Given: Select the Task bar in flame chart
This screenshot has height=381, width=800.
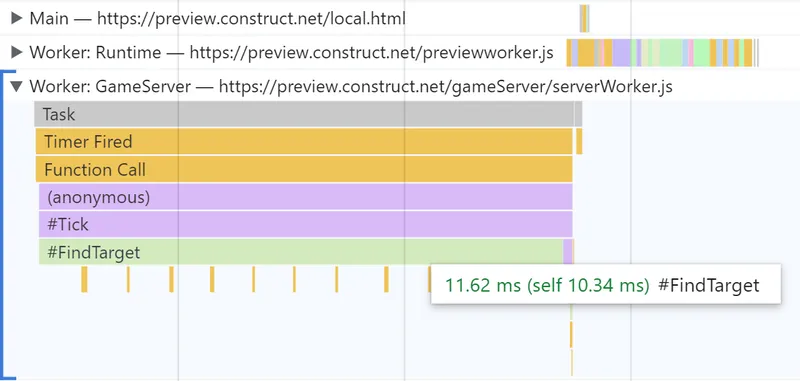Looking at the screenshot, I should coord(304,114).
